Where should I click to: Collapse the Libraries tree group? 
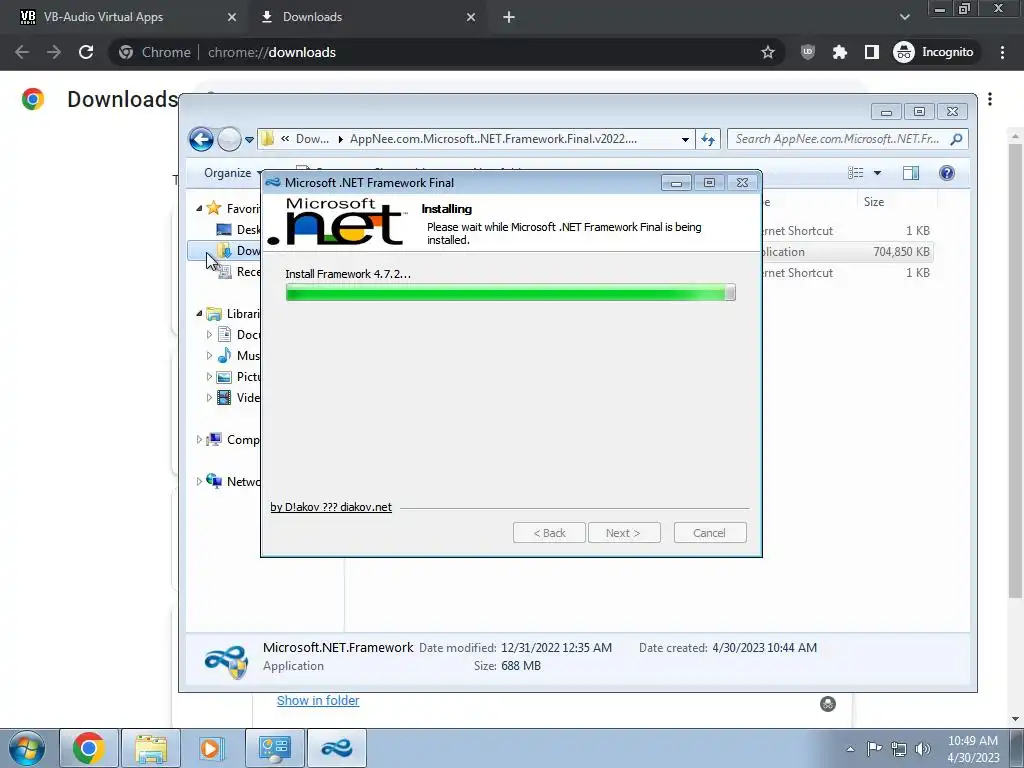pyautogui.click(x=199, y=313)
